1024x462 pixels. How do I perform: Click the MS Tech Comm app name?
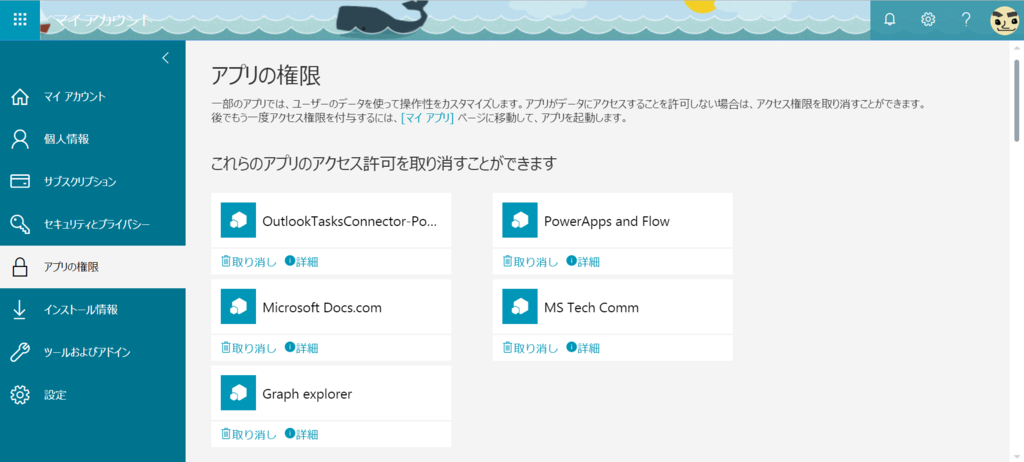click(x=591, y=307)
